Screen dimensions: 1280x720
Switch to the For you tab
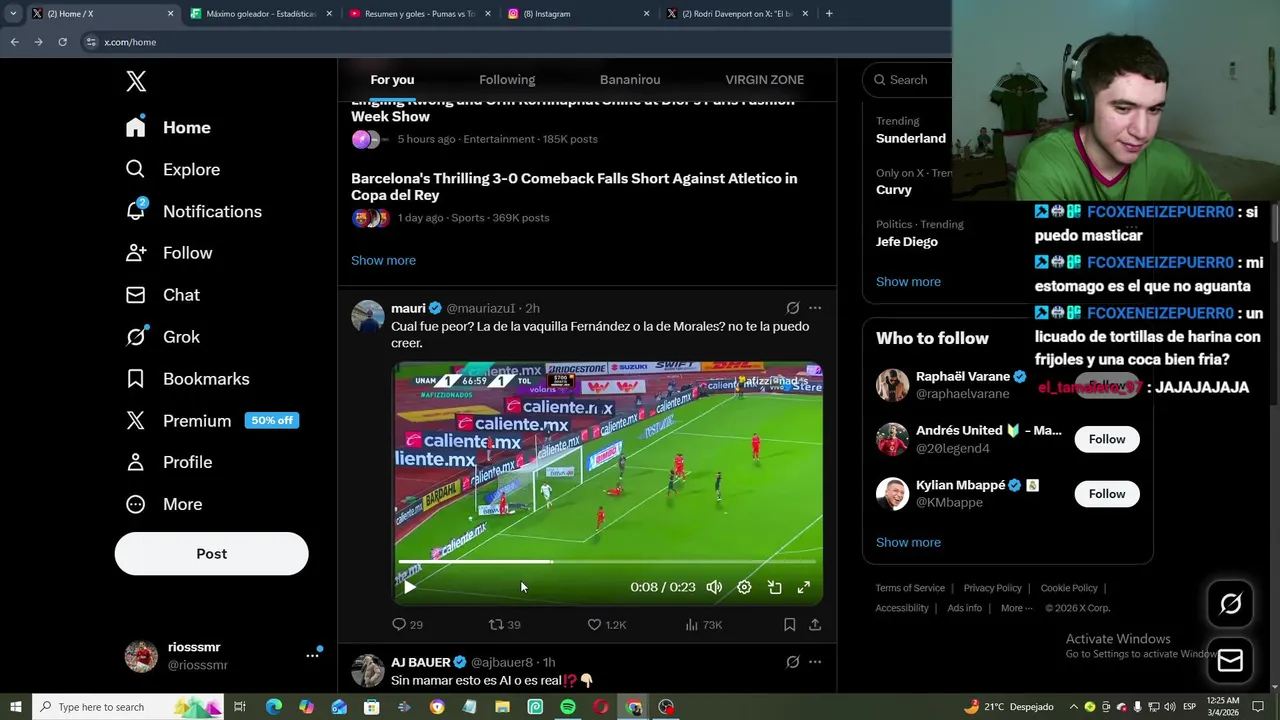click(392, 80)
